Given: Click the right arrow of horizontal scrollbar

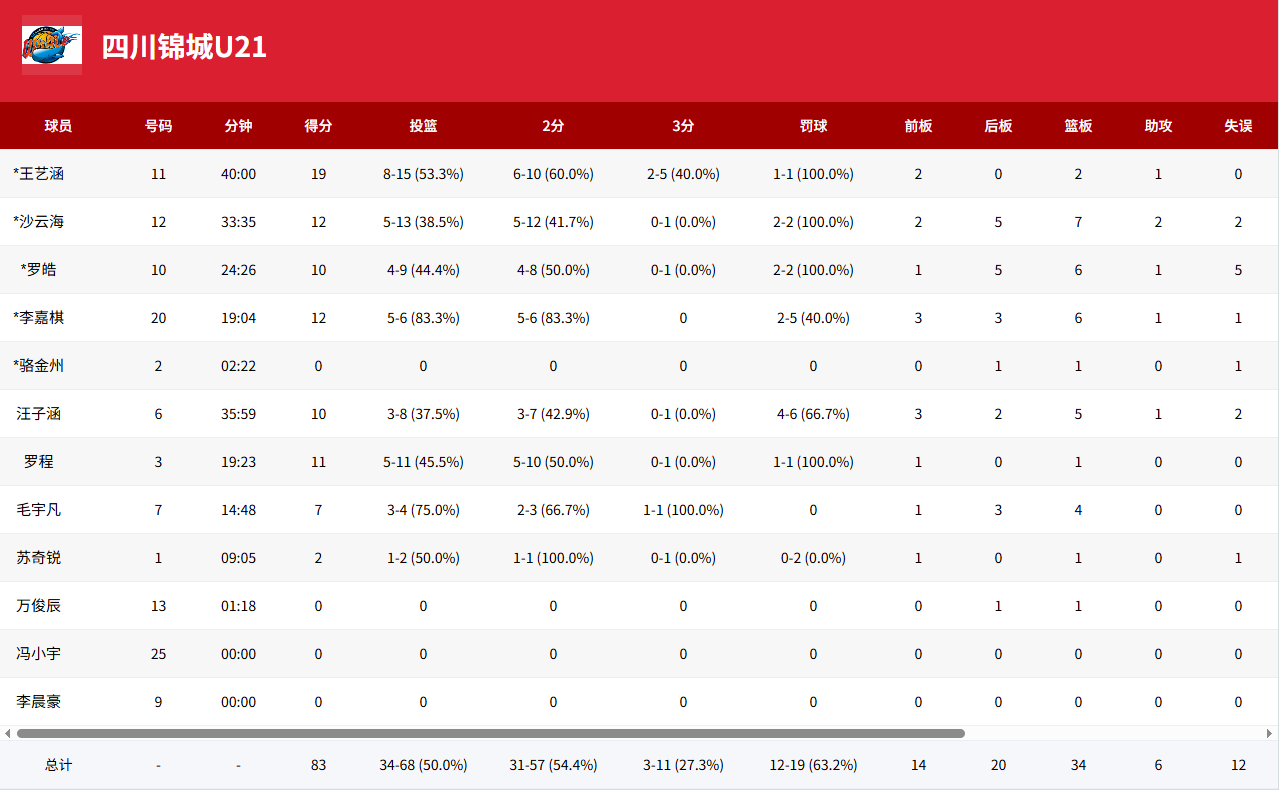Looking at the screenshot, I should 1270,733.
